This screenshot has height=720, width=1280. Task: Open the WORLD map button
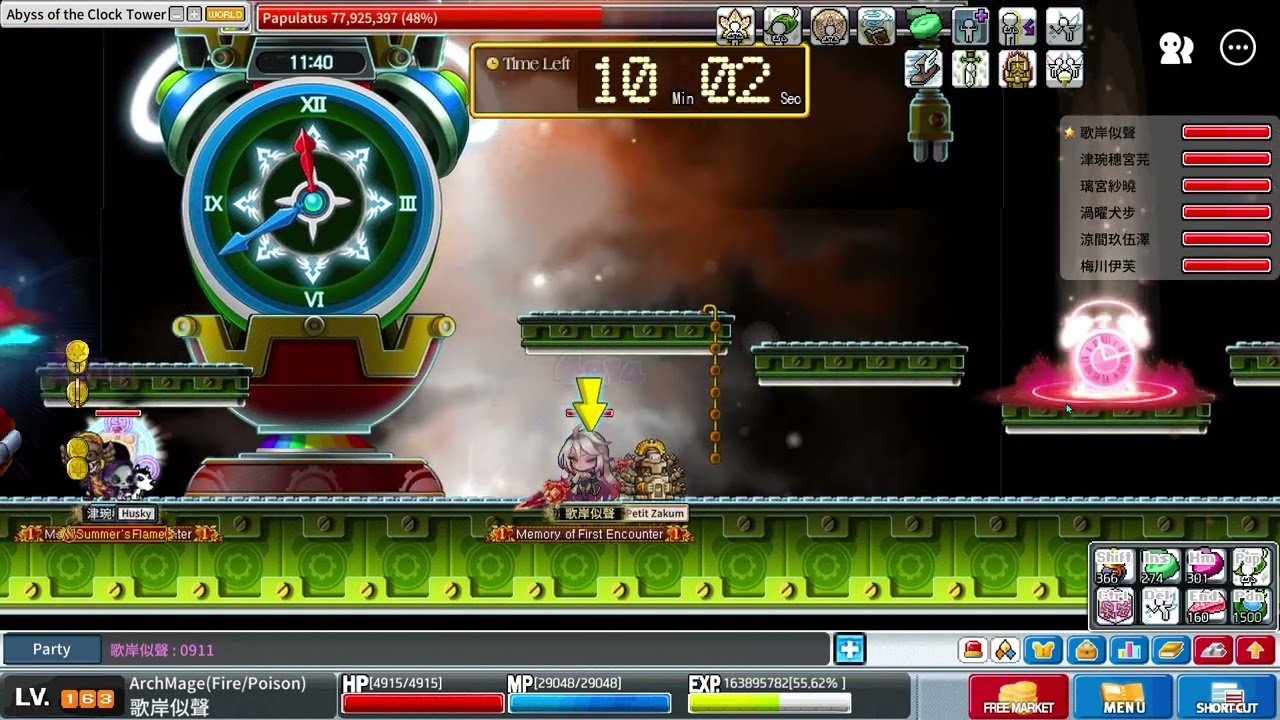click(224, 15)
